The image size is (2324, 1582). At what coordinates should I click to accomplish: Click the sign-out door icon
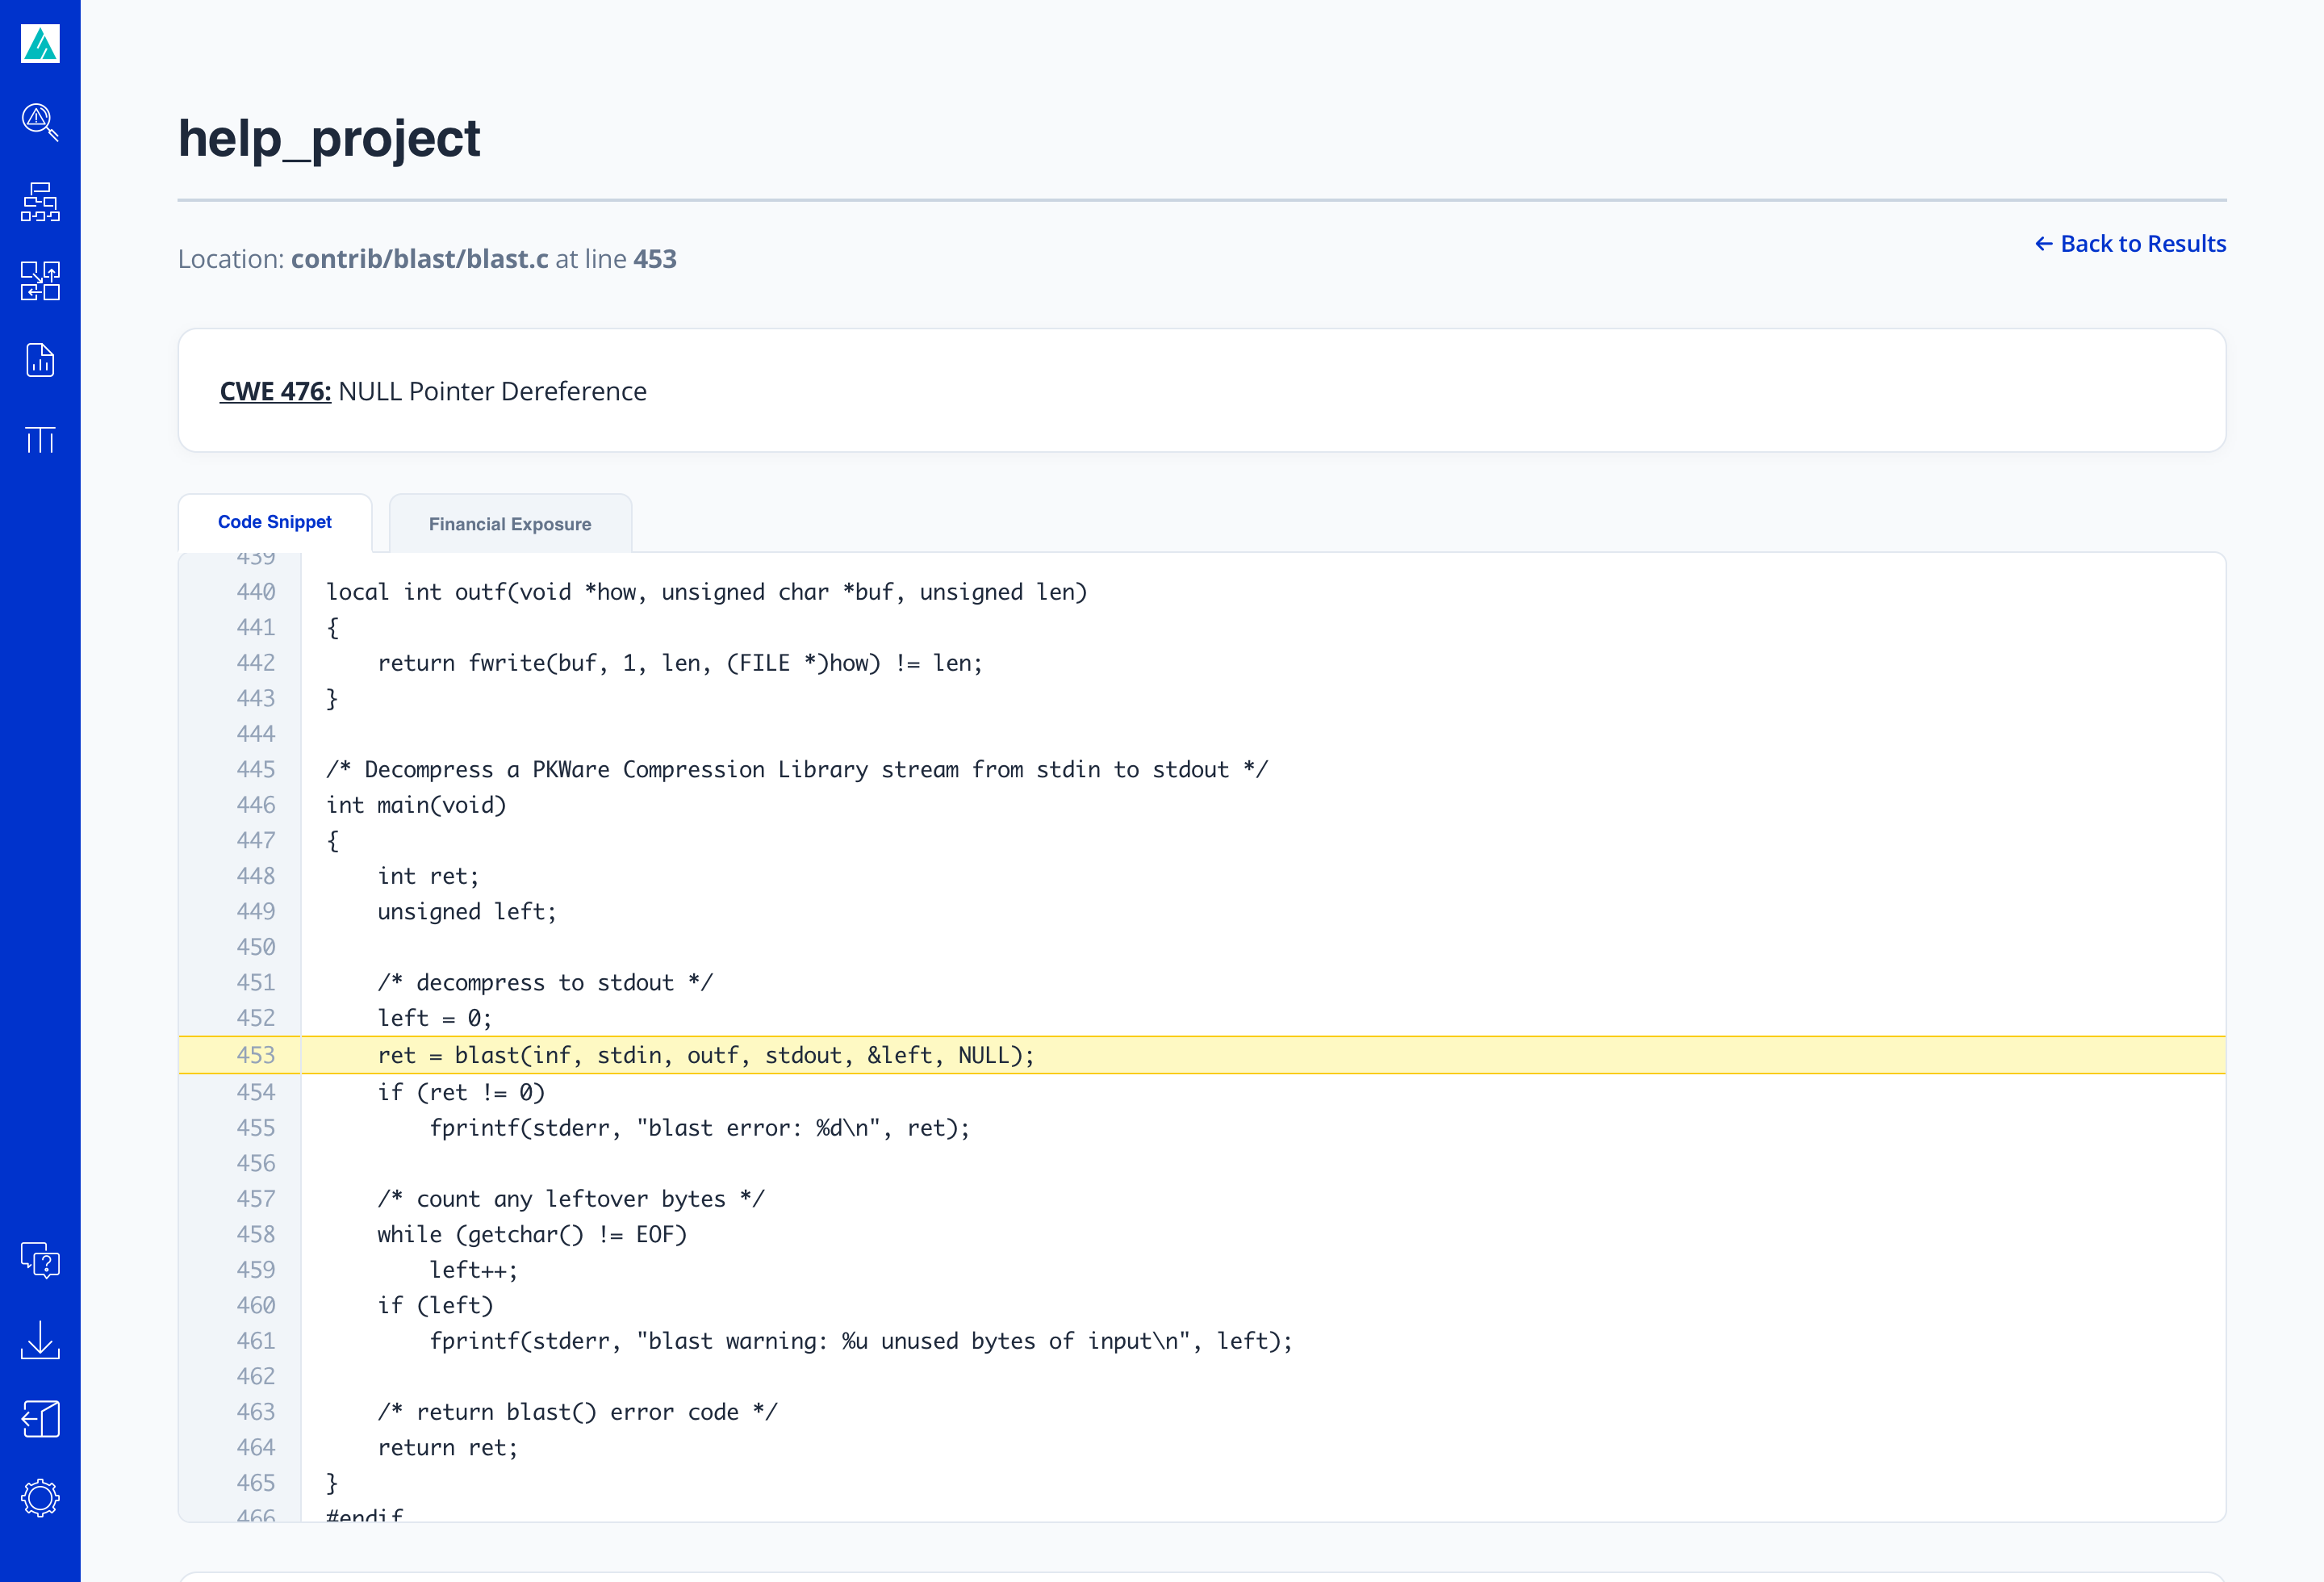pyautogui.click(x=40, y=1419)
